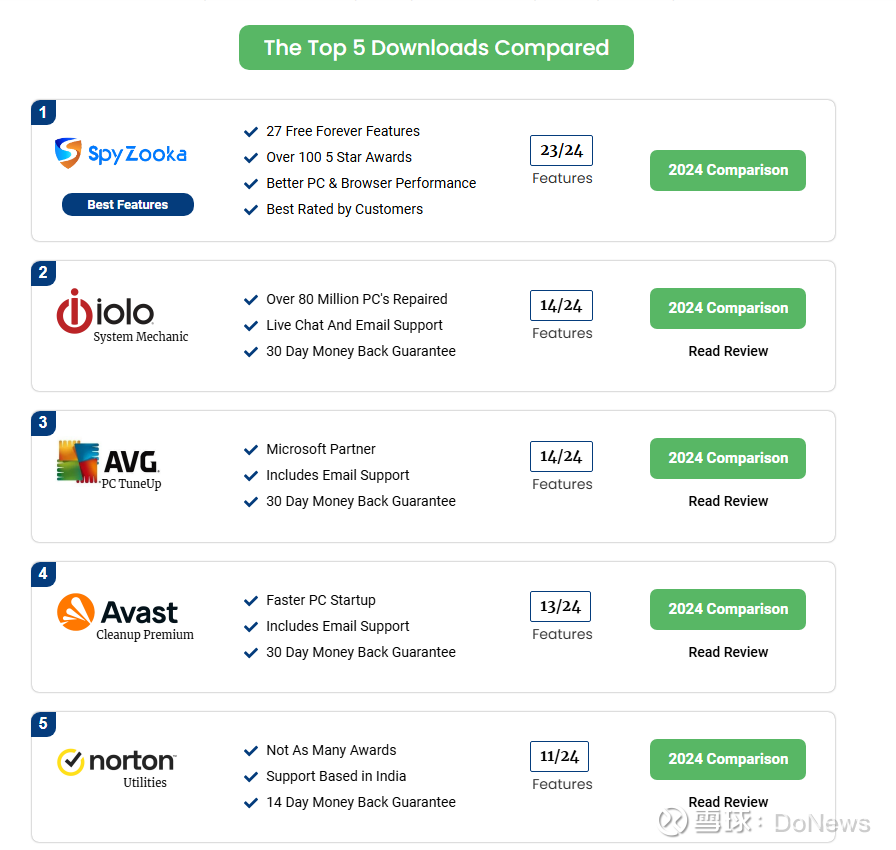Open Read Review for Avast Cleanup
The image size is (896, 850).
tap(728, 652)
